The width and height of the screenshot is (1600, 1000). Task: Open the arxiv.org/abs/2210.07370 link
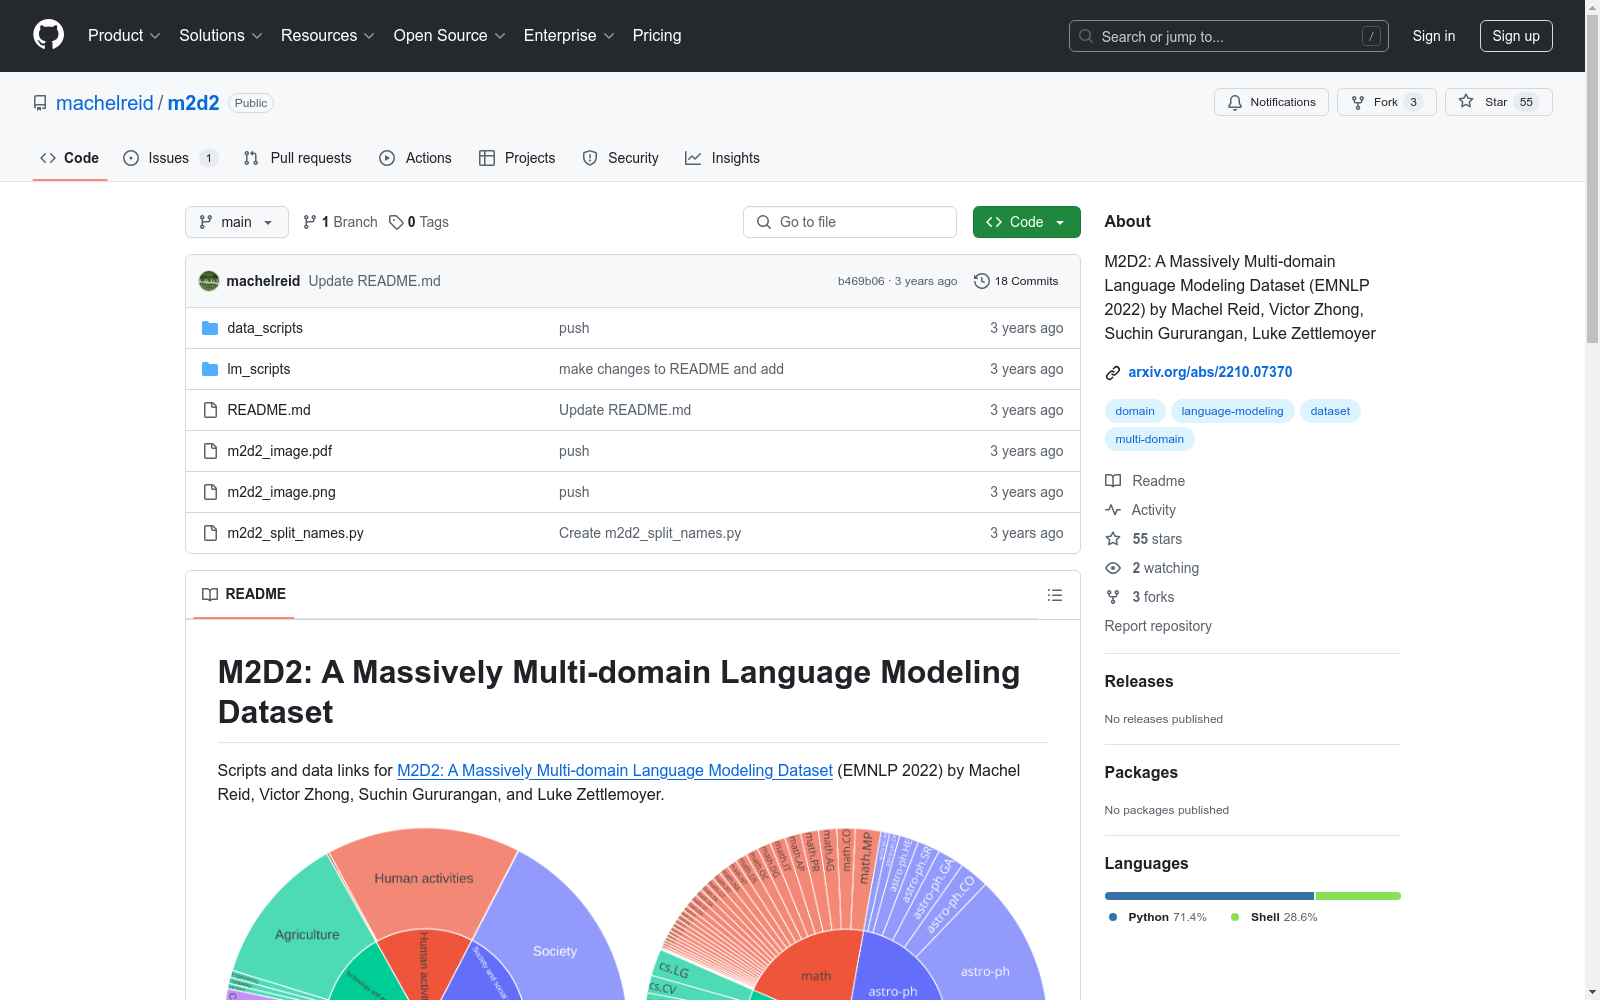(x=1210, y=372)
